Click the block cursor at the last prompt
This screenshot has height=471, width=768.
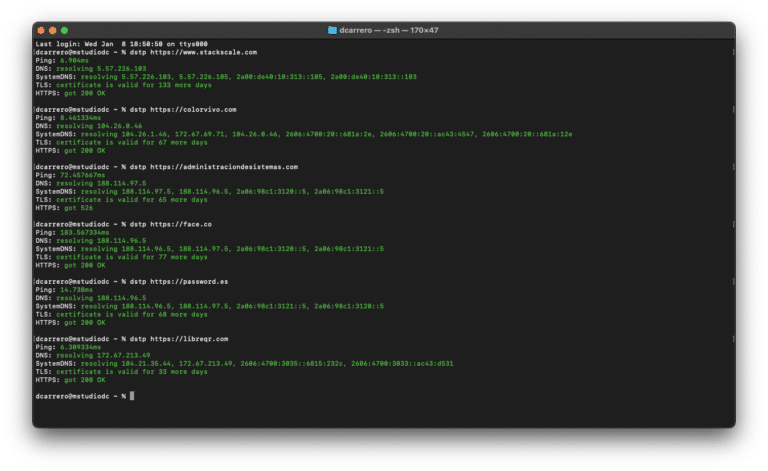coord(130,396)
